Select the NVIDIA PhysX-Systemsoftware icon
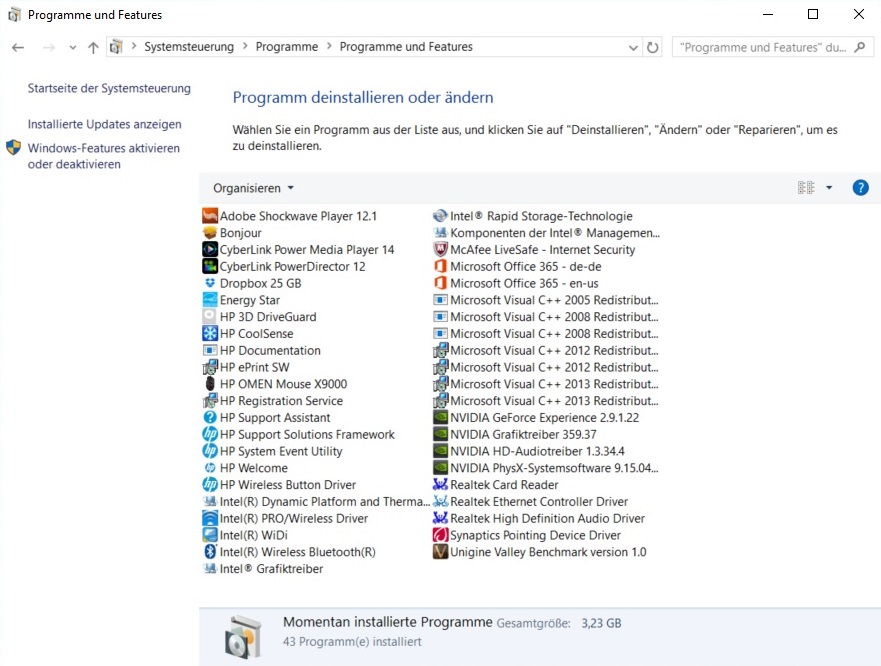This screenshot has height=666, width=881. 440,468
